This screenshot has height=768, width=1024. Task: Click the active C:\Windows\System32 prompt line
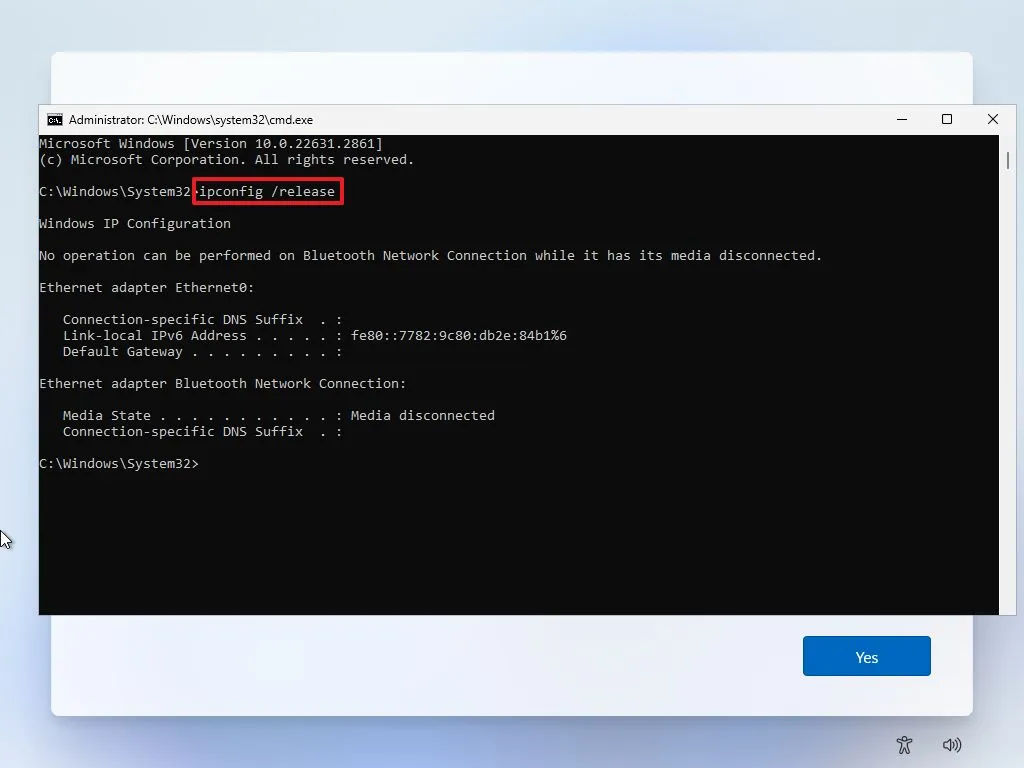click(x=119, y=463)
